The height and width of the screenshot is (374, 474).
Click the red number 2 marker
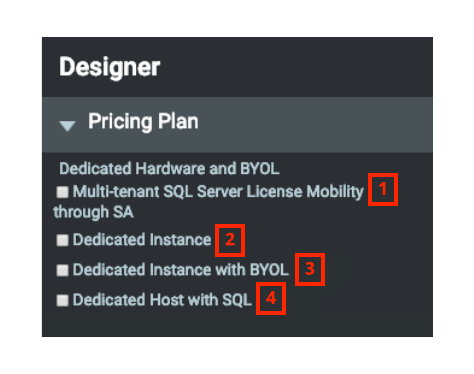pos(230,240)
